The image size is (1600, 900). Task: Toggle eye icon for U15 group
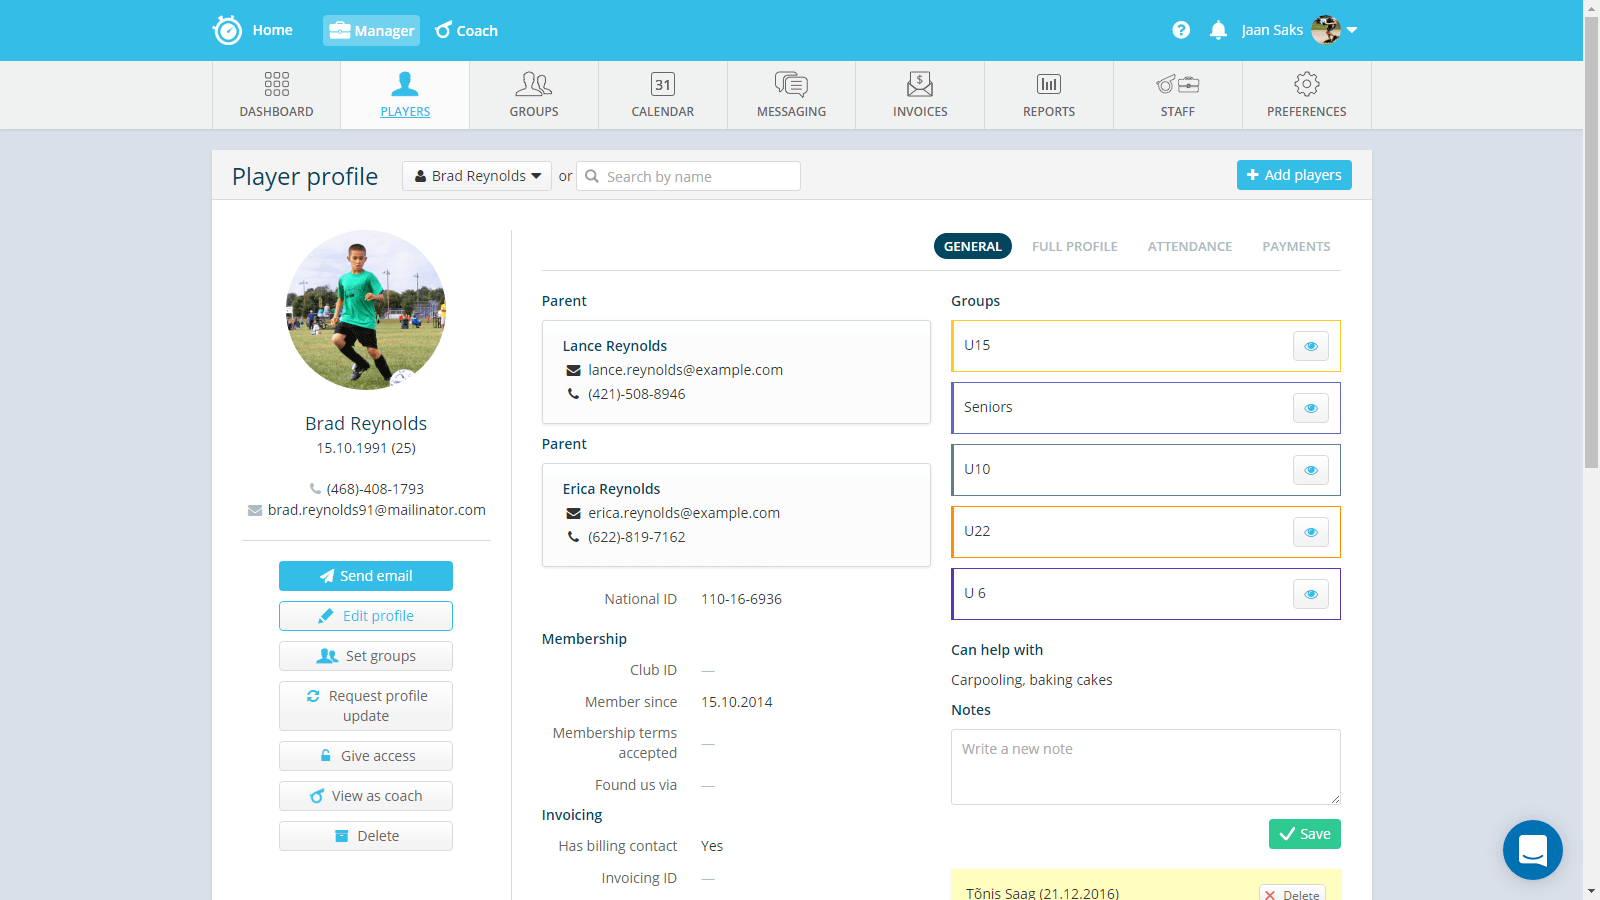(x=1310, y=346)
